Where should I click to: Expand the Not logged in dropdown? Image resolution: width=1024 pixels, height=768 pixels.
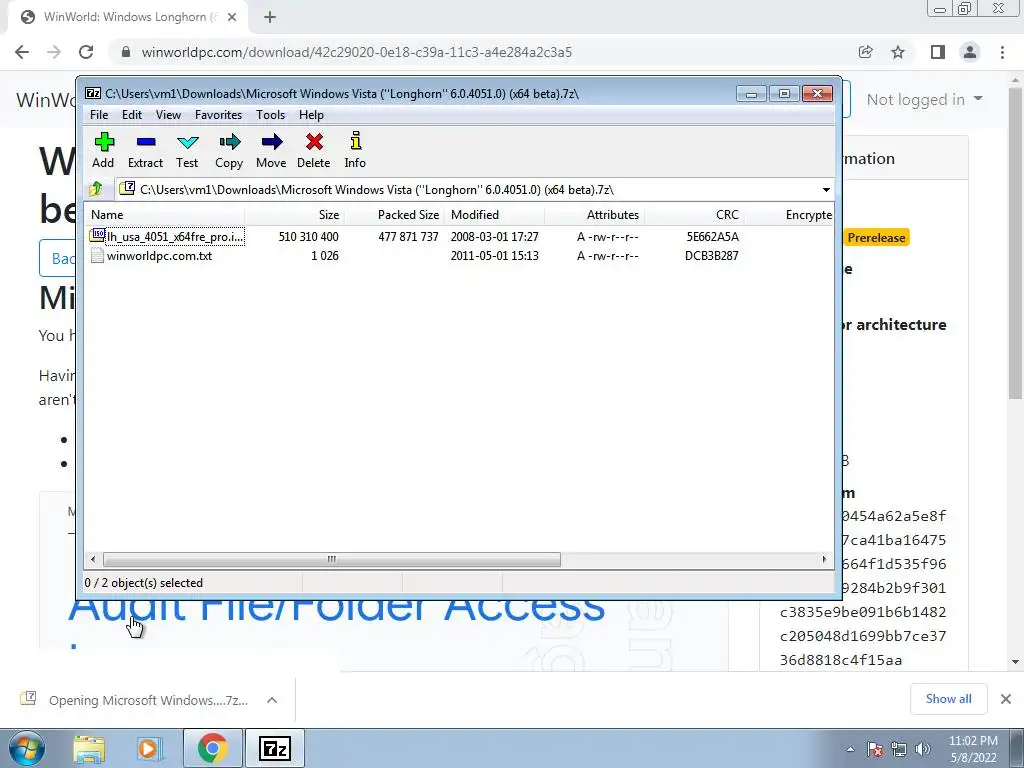[924, 99]
